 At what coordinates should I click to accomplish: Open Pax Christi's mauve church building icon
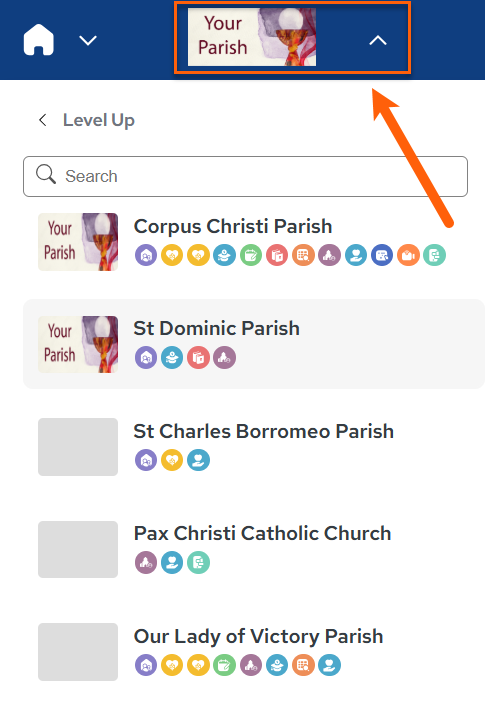coord(146,562)
